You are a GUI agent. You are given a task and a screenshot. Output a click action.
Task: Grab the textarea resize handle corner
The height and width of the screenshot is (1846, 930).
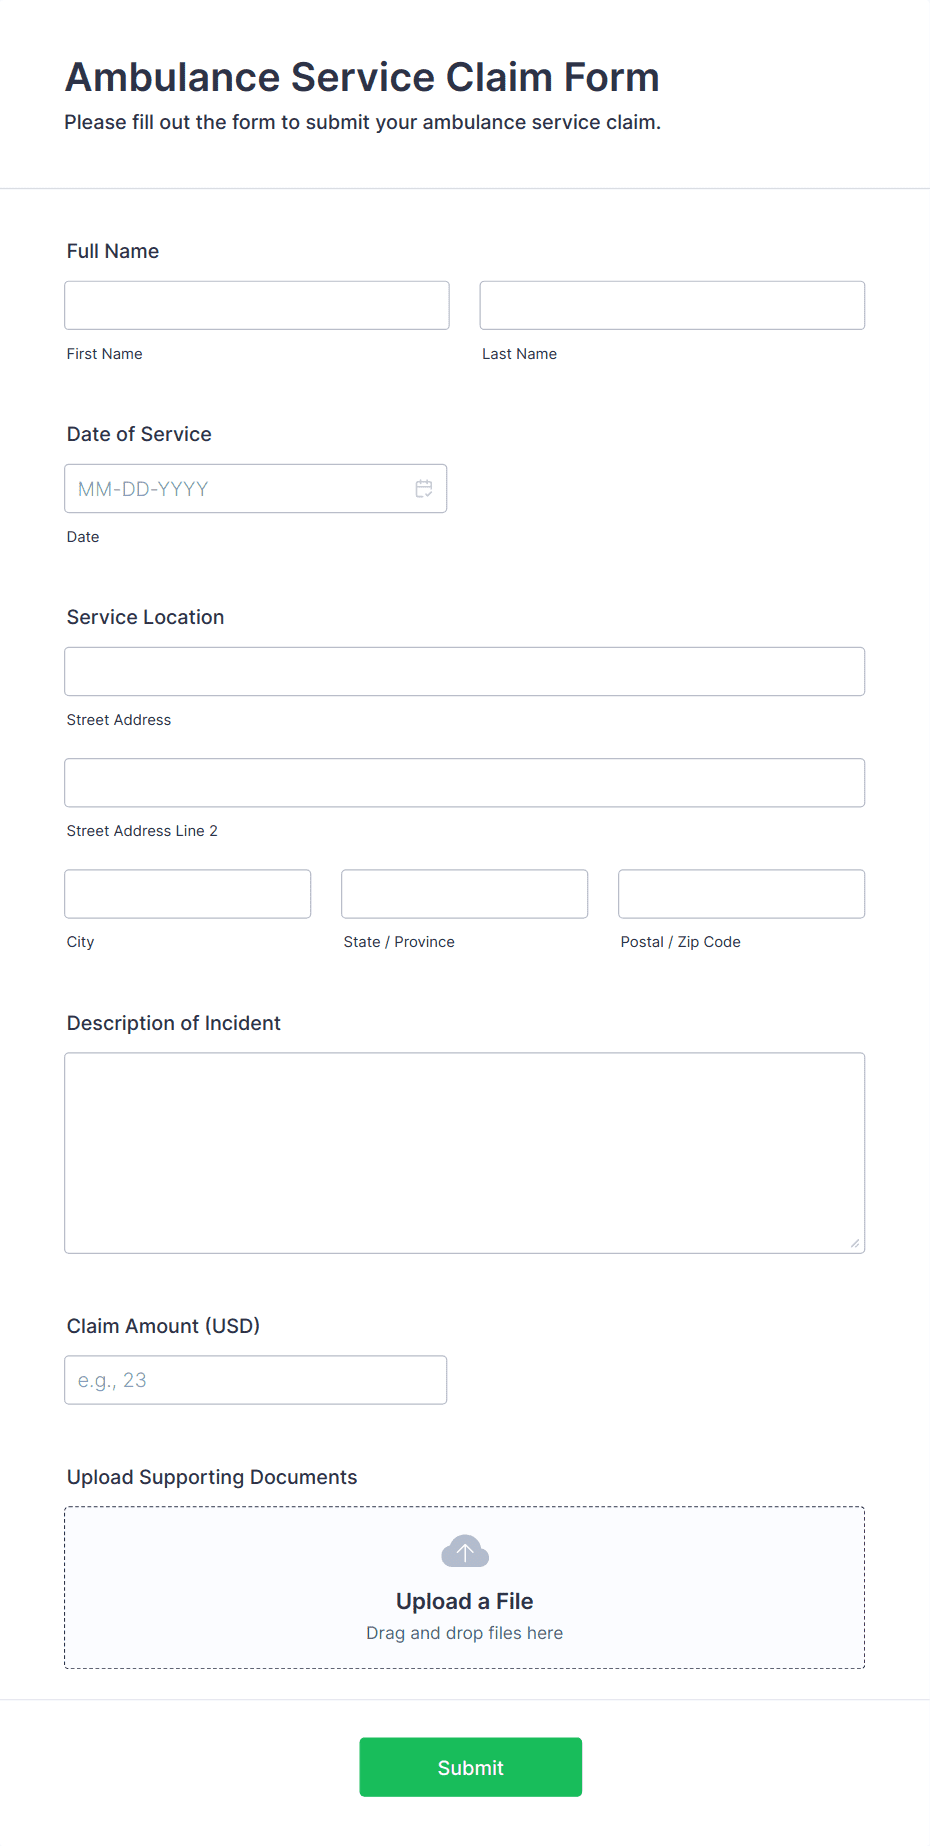855,1243
